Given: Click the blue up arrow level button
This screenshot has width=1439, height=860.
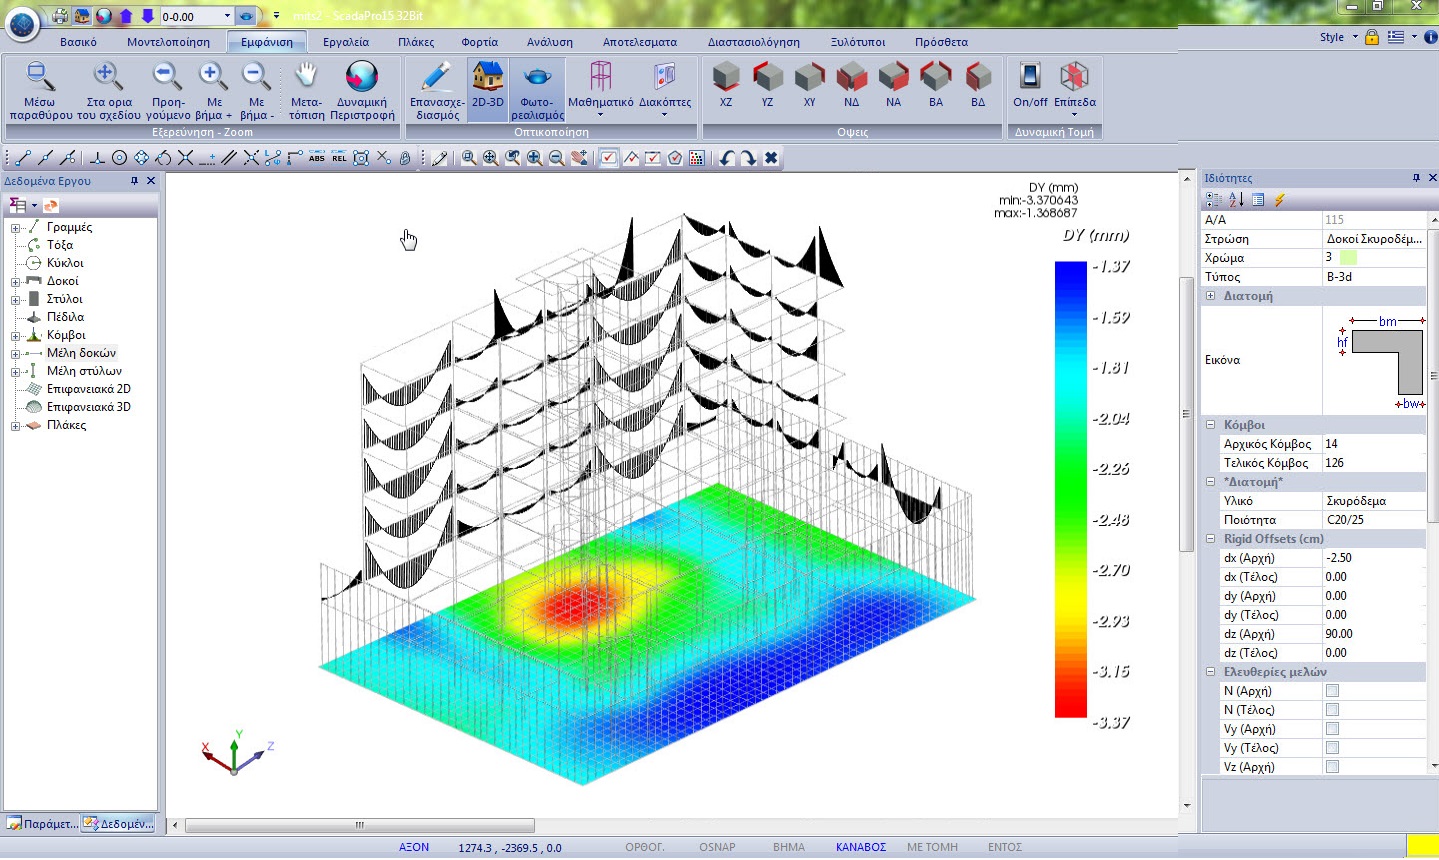Looking at the screenshot, I should (x=126, y=16).
